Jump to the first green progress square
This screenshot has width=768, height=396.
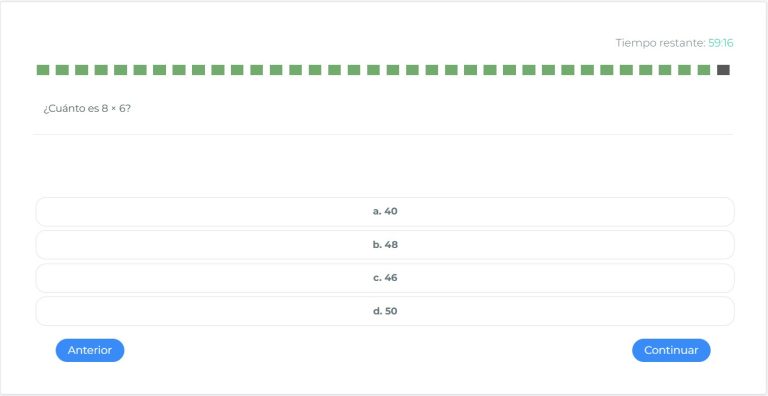click(x=43, y=70)
